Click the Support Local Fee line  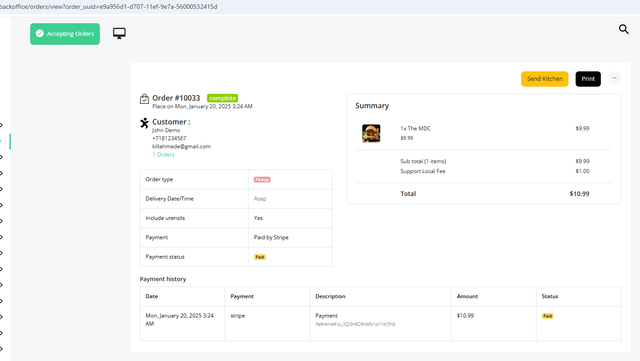[495, 171]
